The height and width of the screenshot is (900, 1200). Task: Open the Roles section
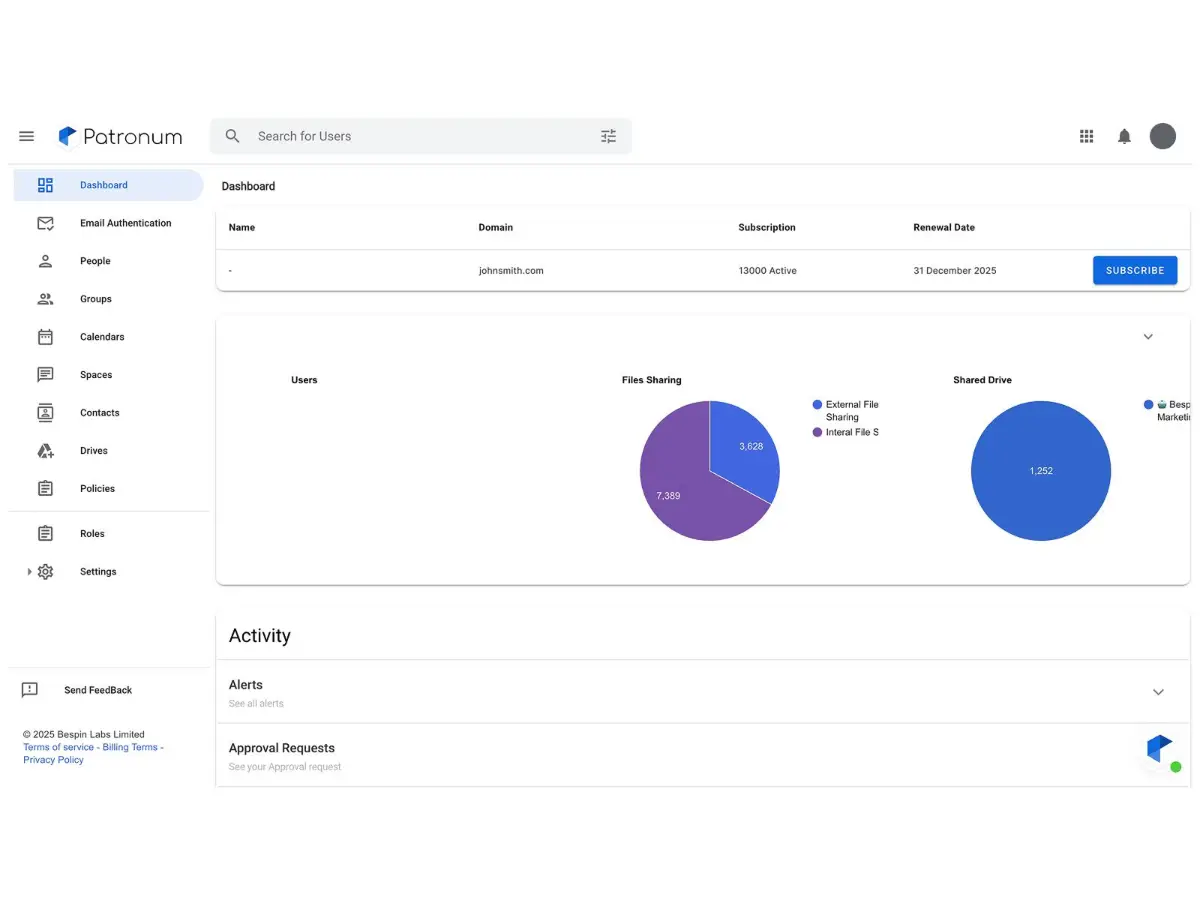click(92, 533)
